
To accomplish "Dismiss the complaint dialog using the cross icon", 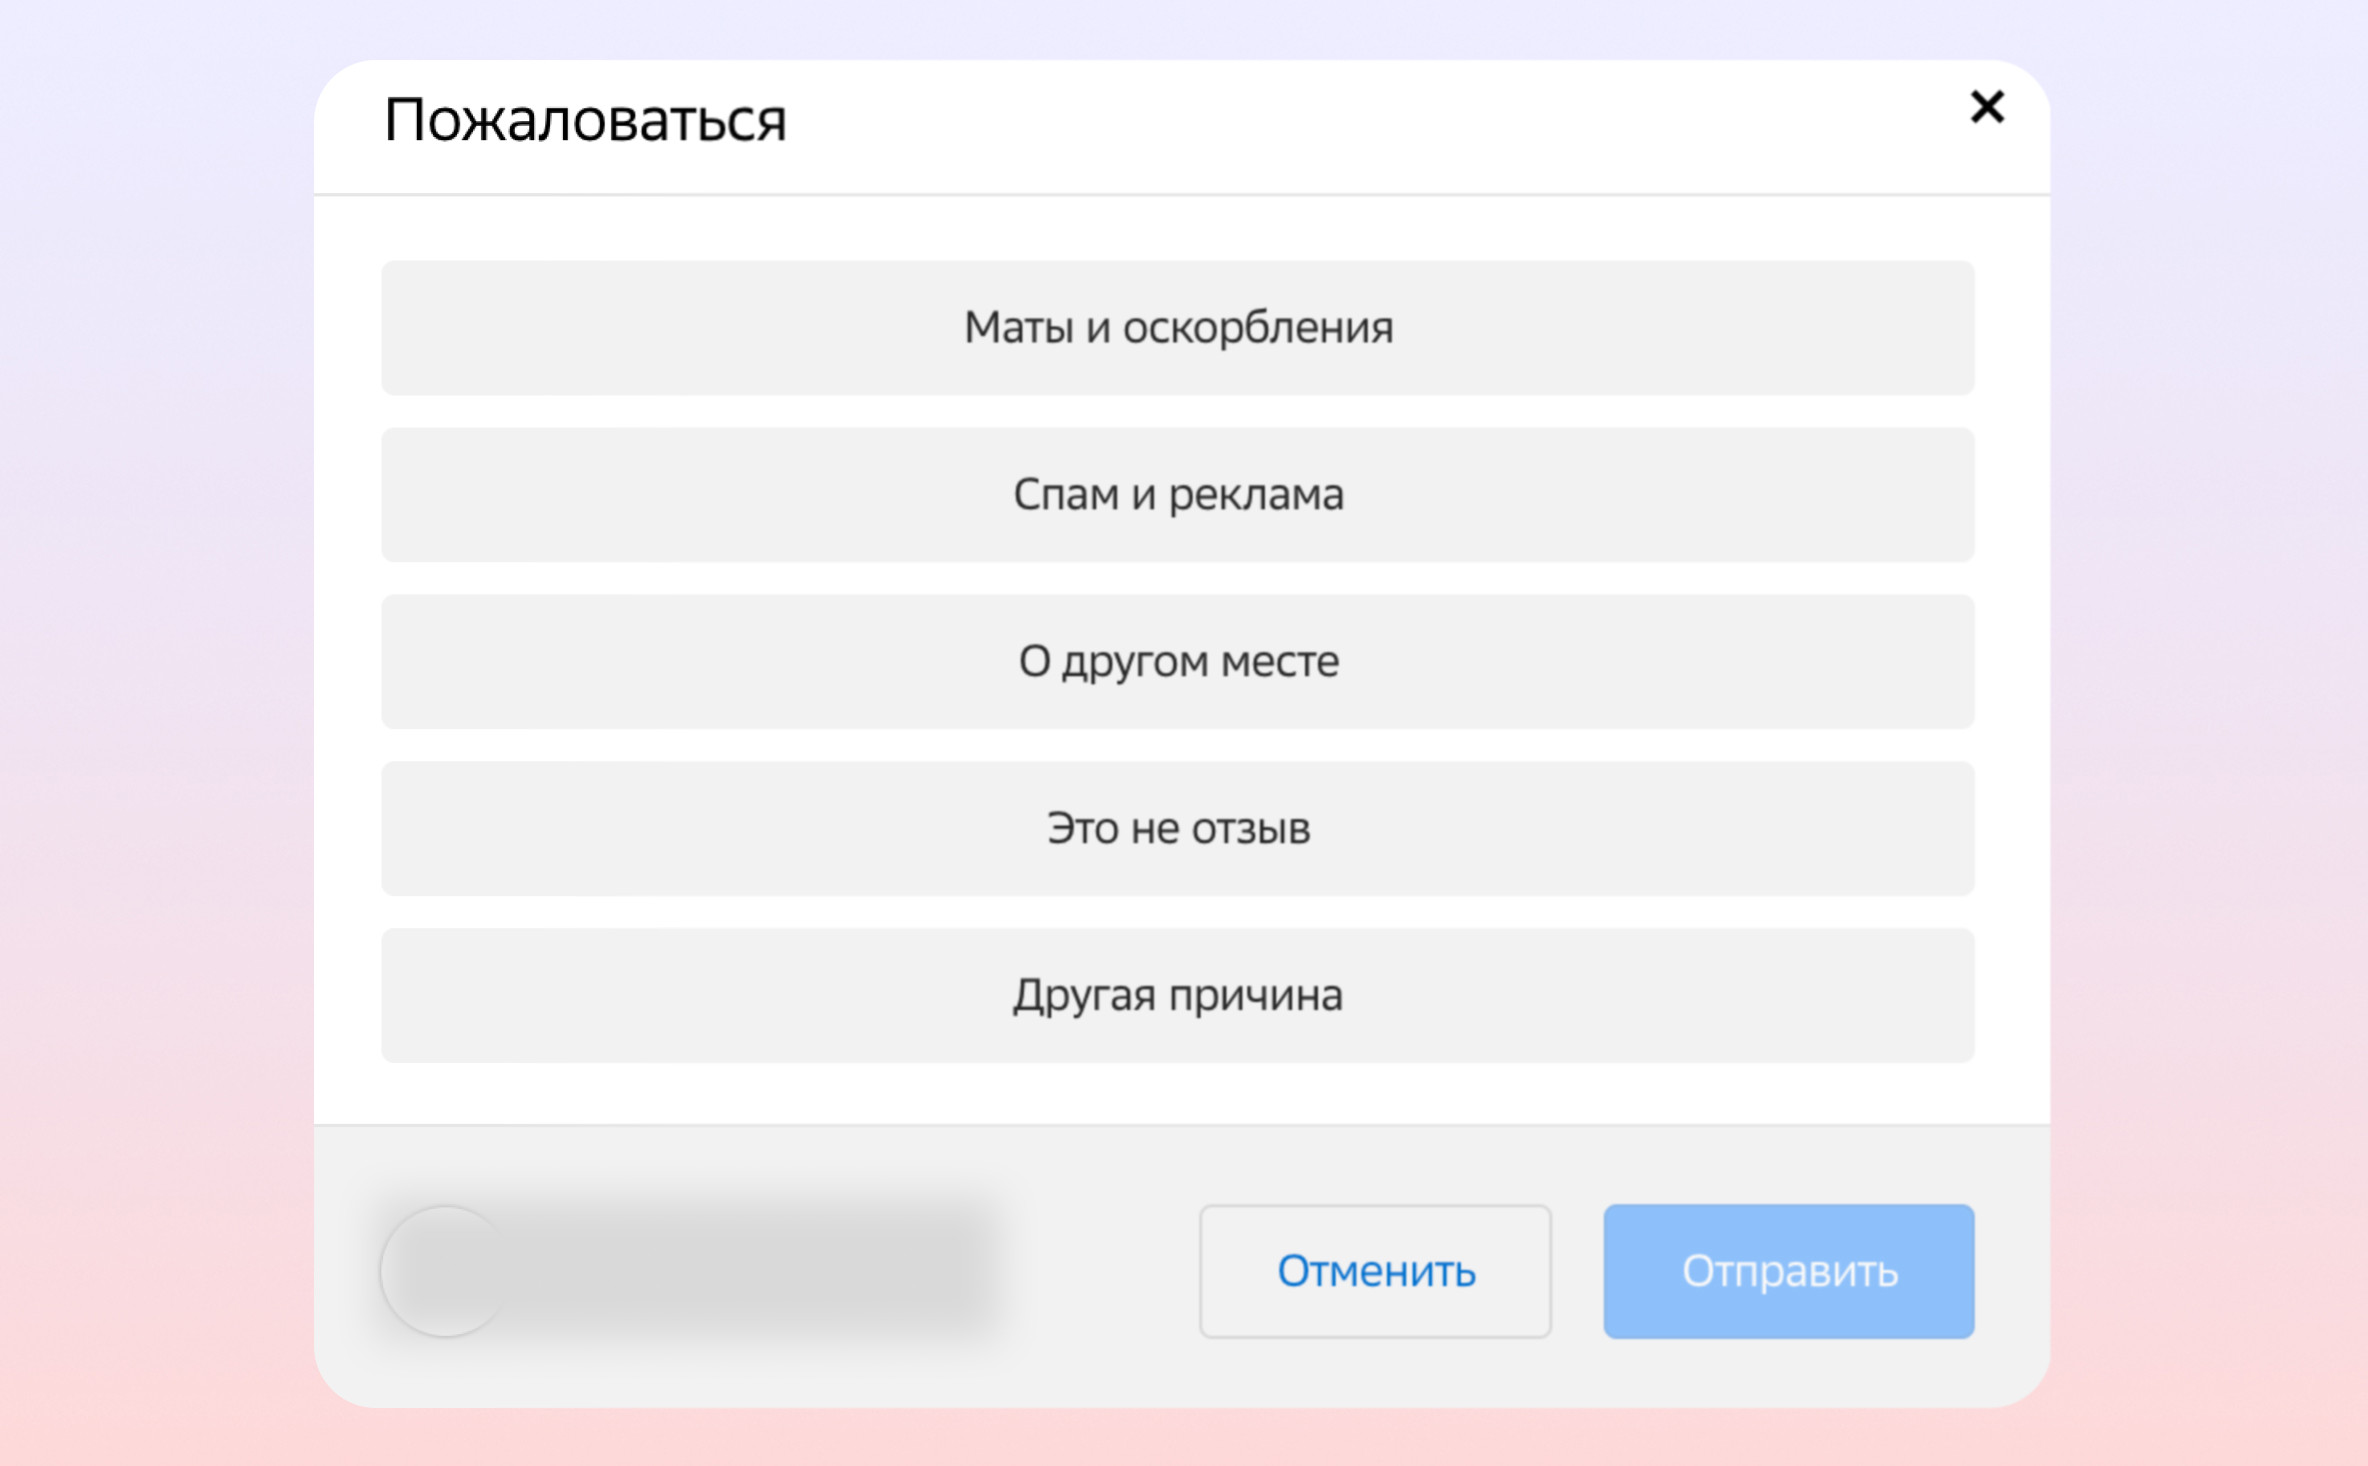I will click(1986, 107).
